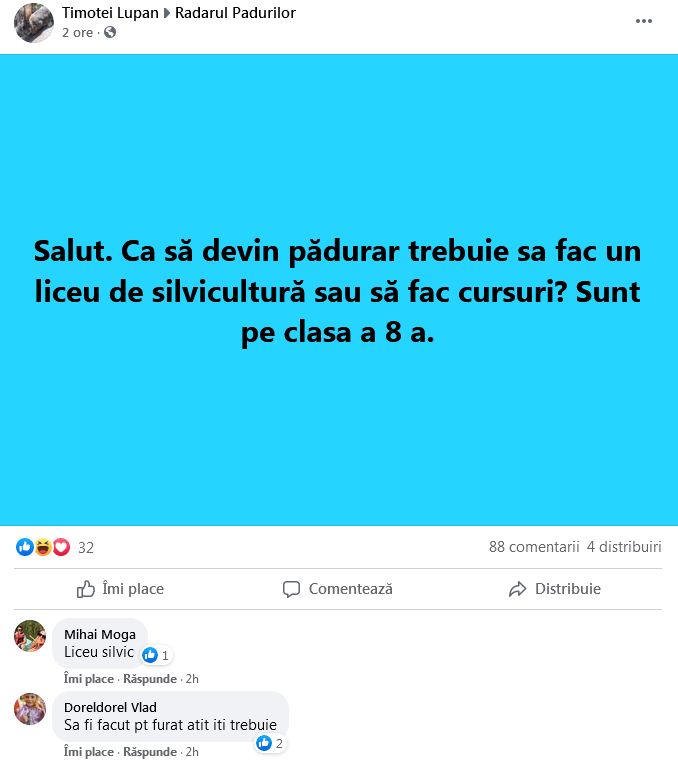Like Doreldorel Vlad's comment via Îmi place
This screenshot has width=678, height=762.
88,752
